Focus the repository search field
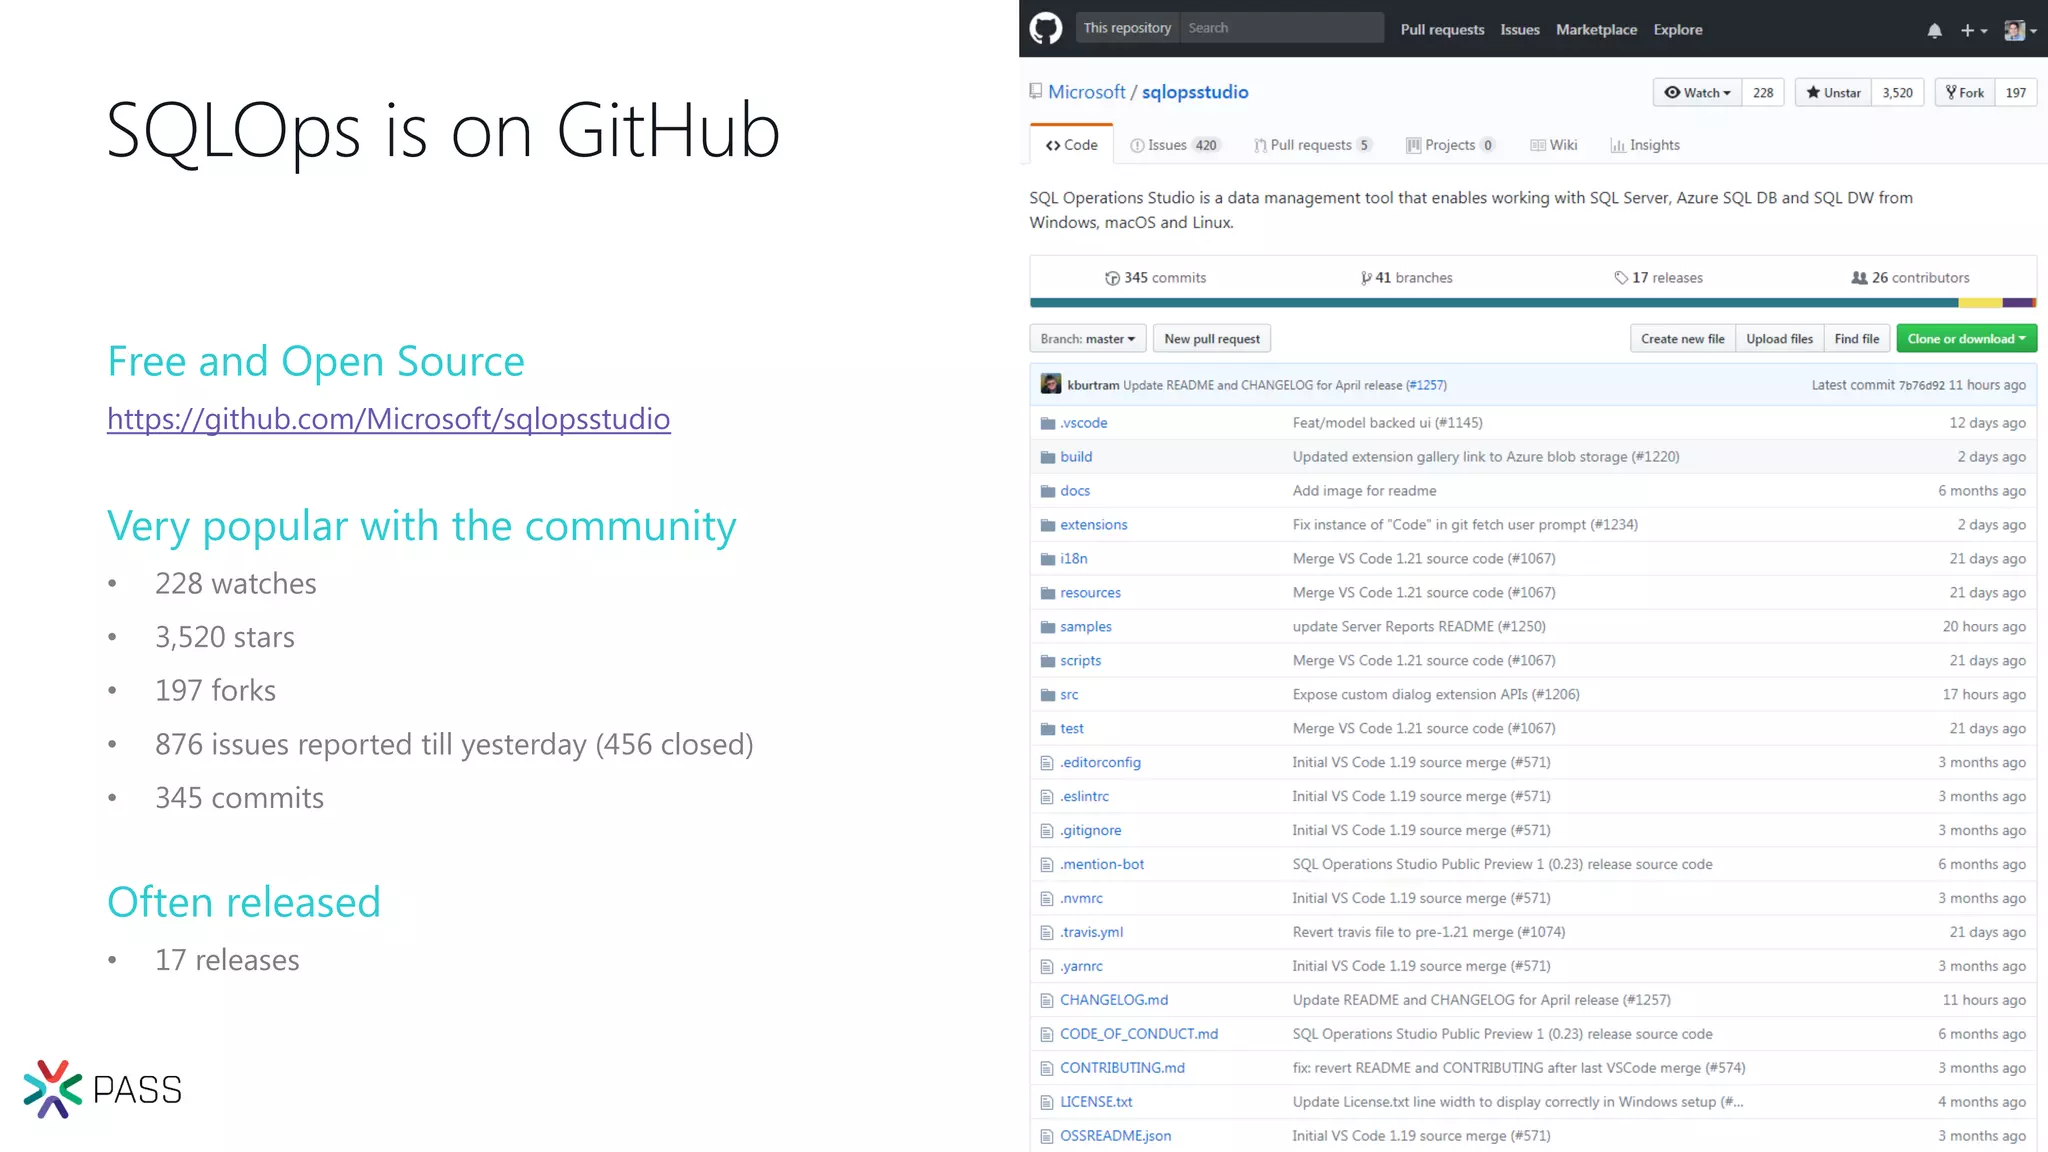2048x1152 pixels. (1282, 28)
